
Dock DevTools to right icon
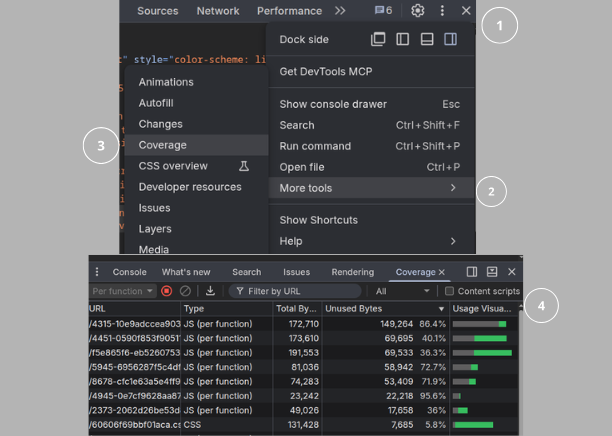coord(450,39)
